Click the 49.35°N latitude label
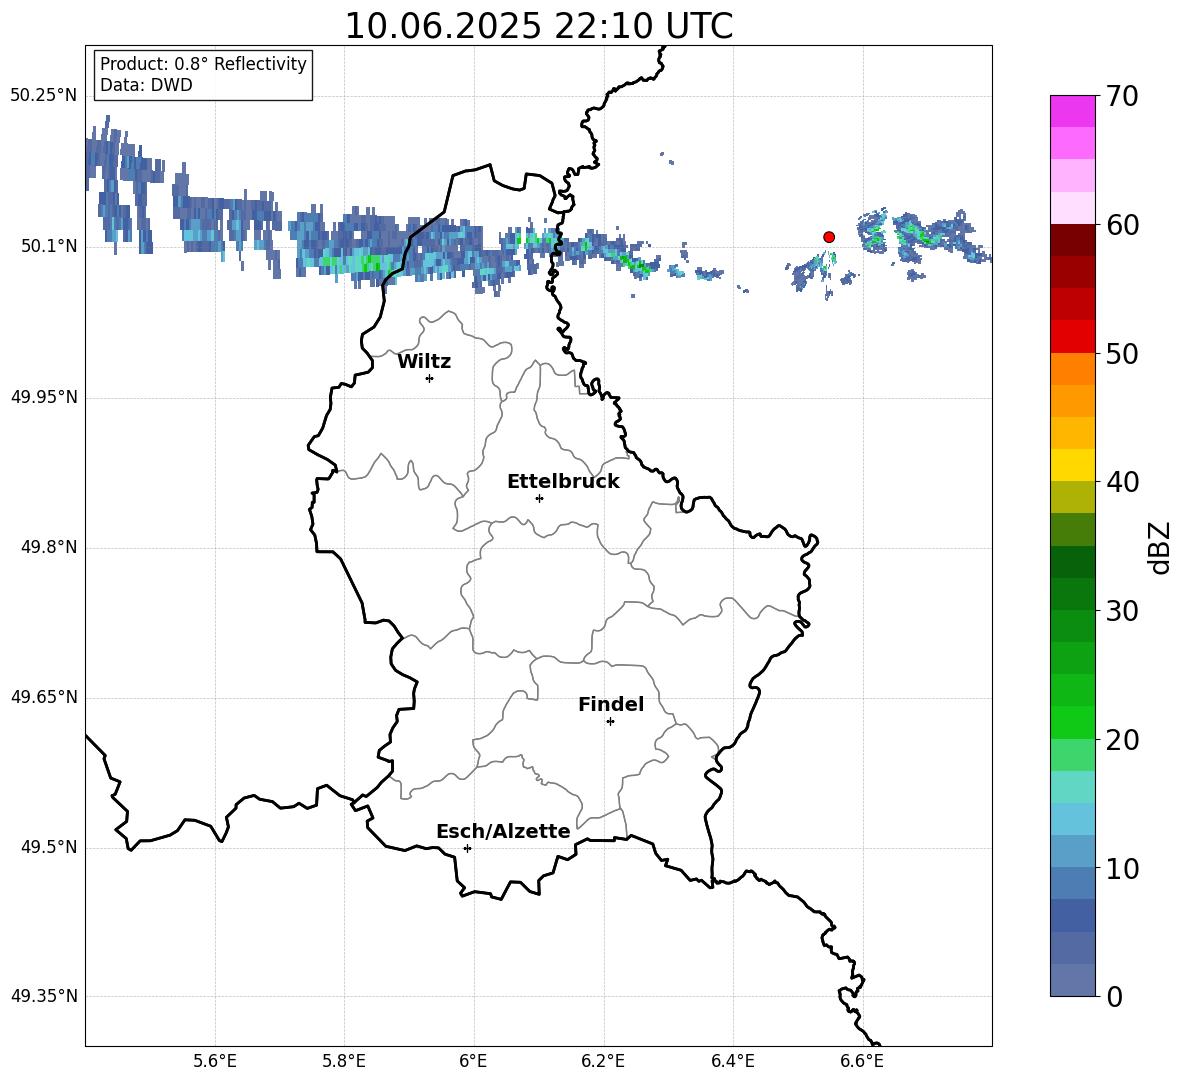This screenshot has height=1081, width=1184. [44, 996]
